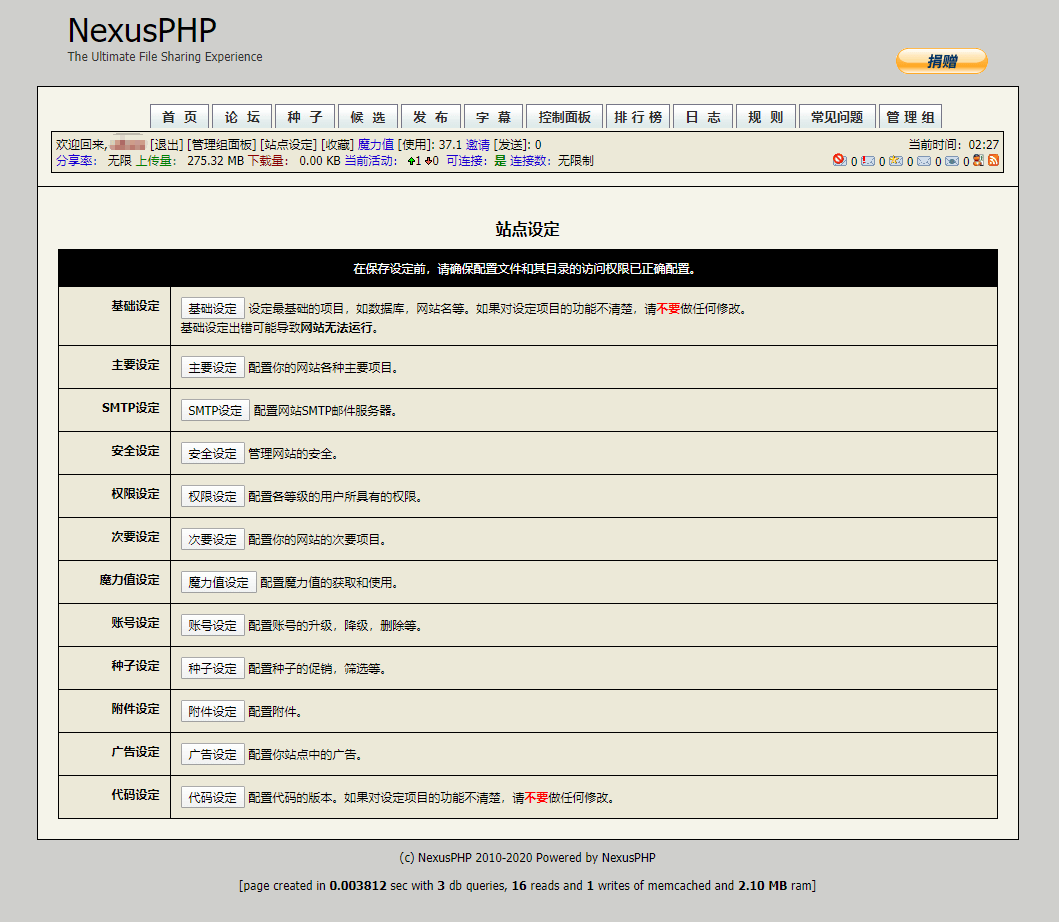Open the 规则 rules tab
The width and height of the screenshot is (1059, 922).
coord(766,117)
